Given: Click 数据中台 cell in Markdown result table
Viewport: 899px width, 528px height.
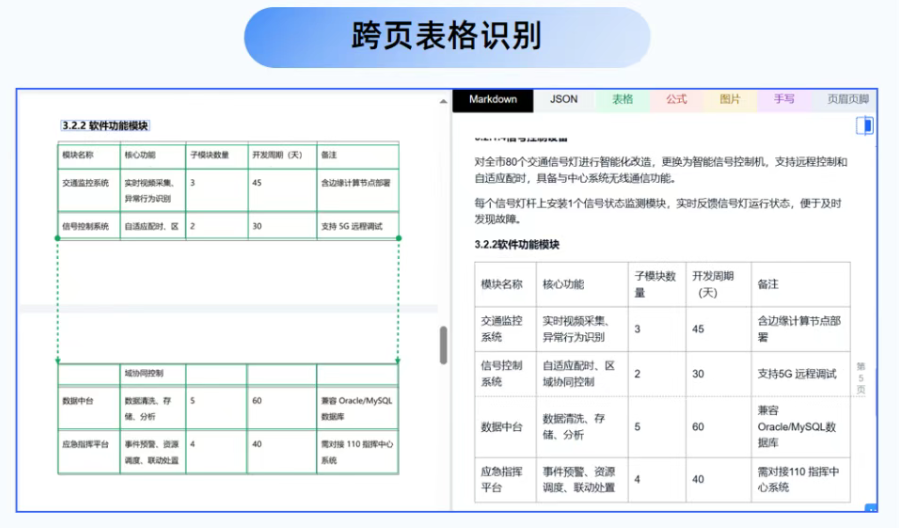Looking at the screenshot, I should pos(505,427).
